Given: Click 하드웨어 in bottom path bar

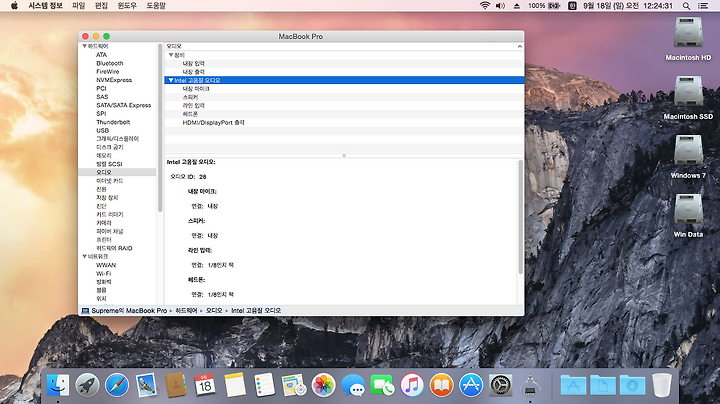Looking at the screenshot, I should click(186, 311).
